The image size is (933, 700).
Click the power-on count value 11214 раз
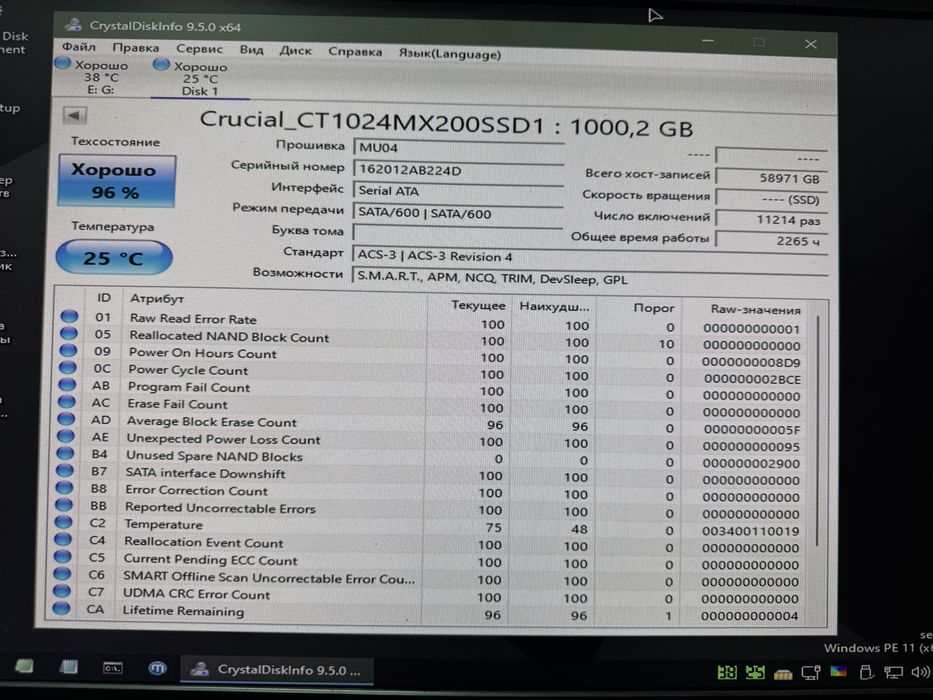click(771, 220)
